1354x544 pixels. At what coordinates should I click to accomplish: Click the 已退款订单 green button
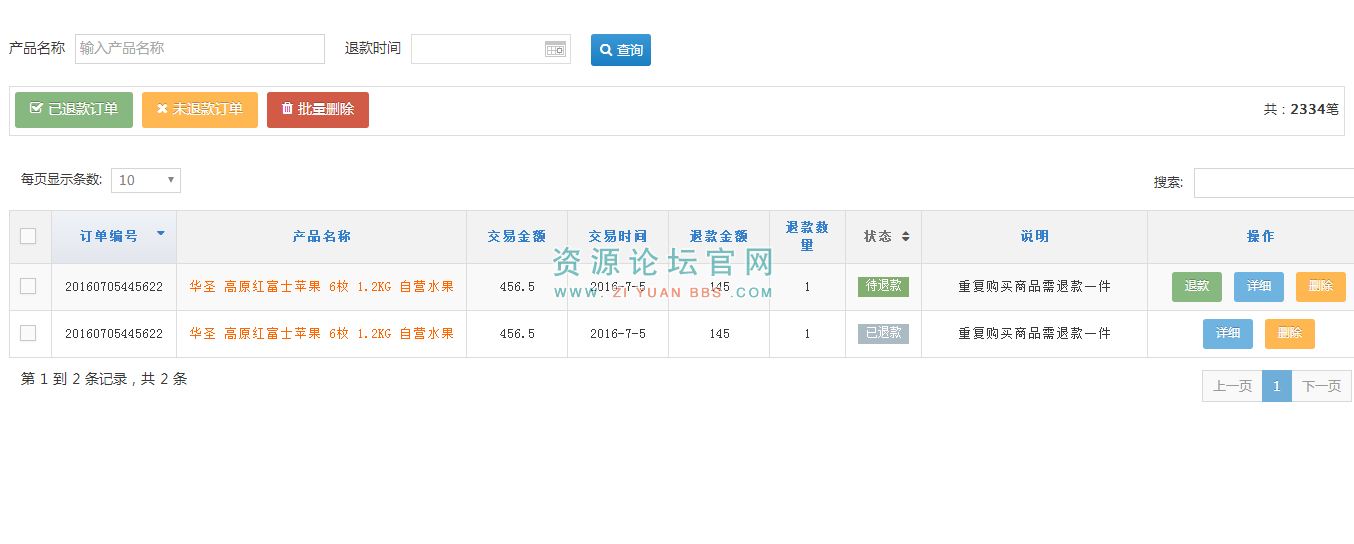point(74,110)
